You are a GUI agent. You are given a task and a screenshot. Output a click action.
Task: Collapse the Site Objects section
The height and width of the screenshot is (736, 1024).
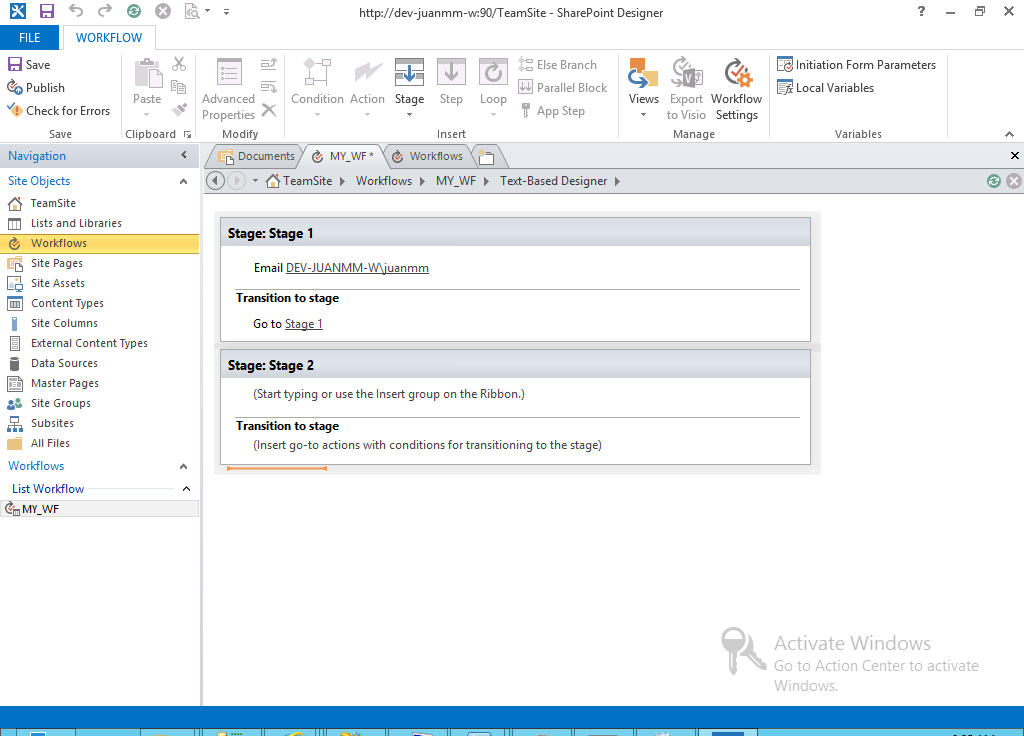point(183,182)
